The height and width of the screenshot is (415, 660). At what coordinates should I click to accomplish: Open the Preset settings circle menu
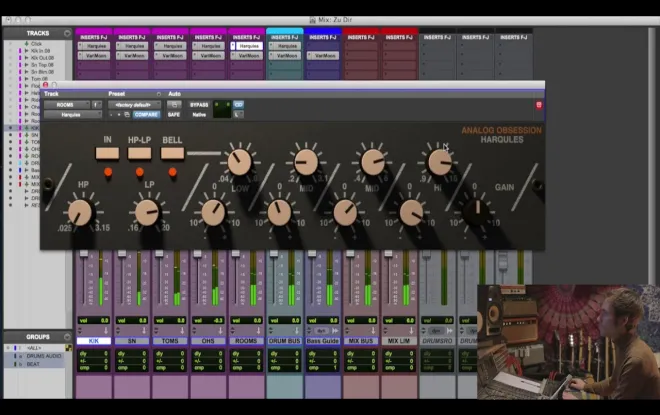pos(159,94)
